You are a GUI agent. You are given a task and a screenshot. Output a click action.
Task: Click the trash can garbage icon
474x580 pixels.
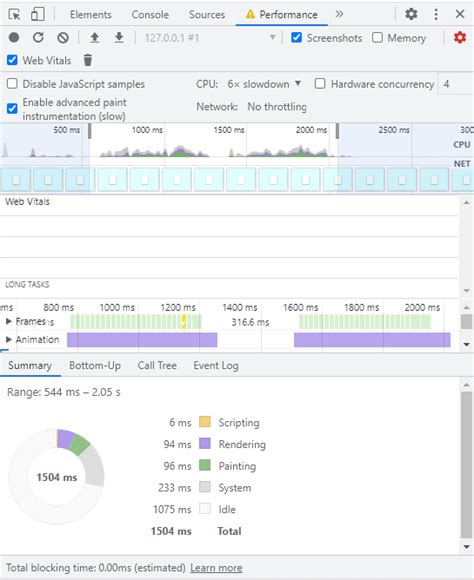[x=88, y=60]
